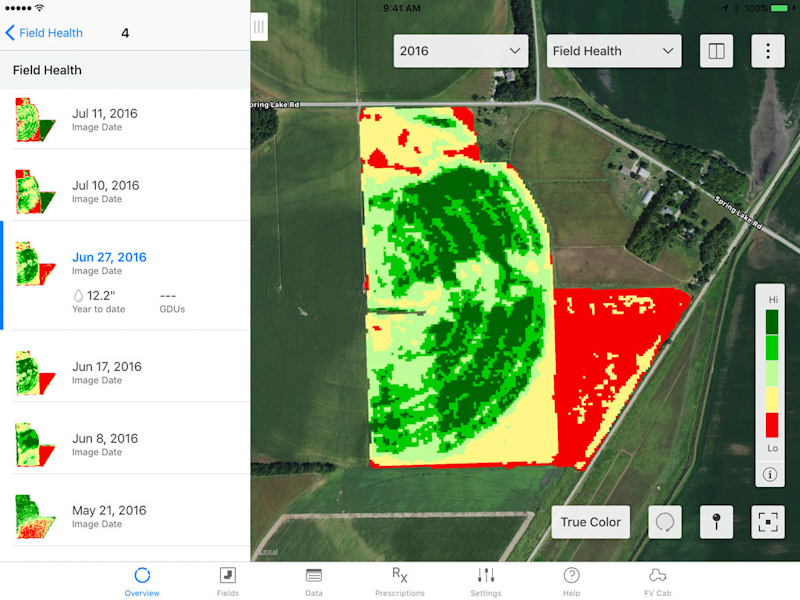Open the split view compare icon
800x600 pixels.
[x=716, y=51]
